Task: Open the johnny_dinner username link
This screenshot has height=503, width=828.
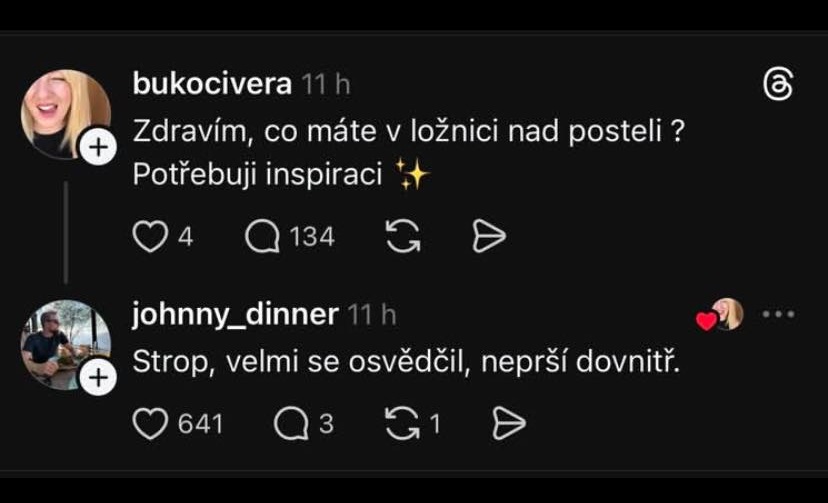Action: [235, 315]
